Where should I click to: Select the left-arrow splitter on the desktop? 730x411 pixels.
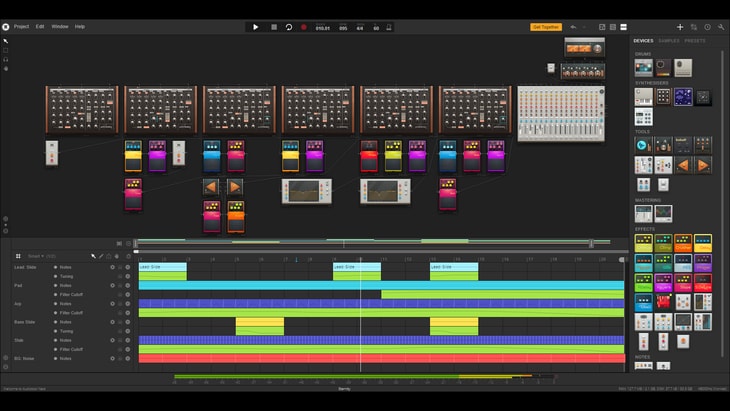[x=211, y=187]
